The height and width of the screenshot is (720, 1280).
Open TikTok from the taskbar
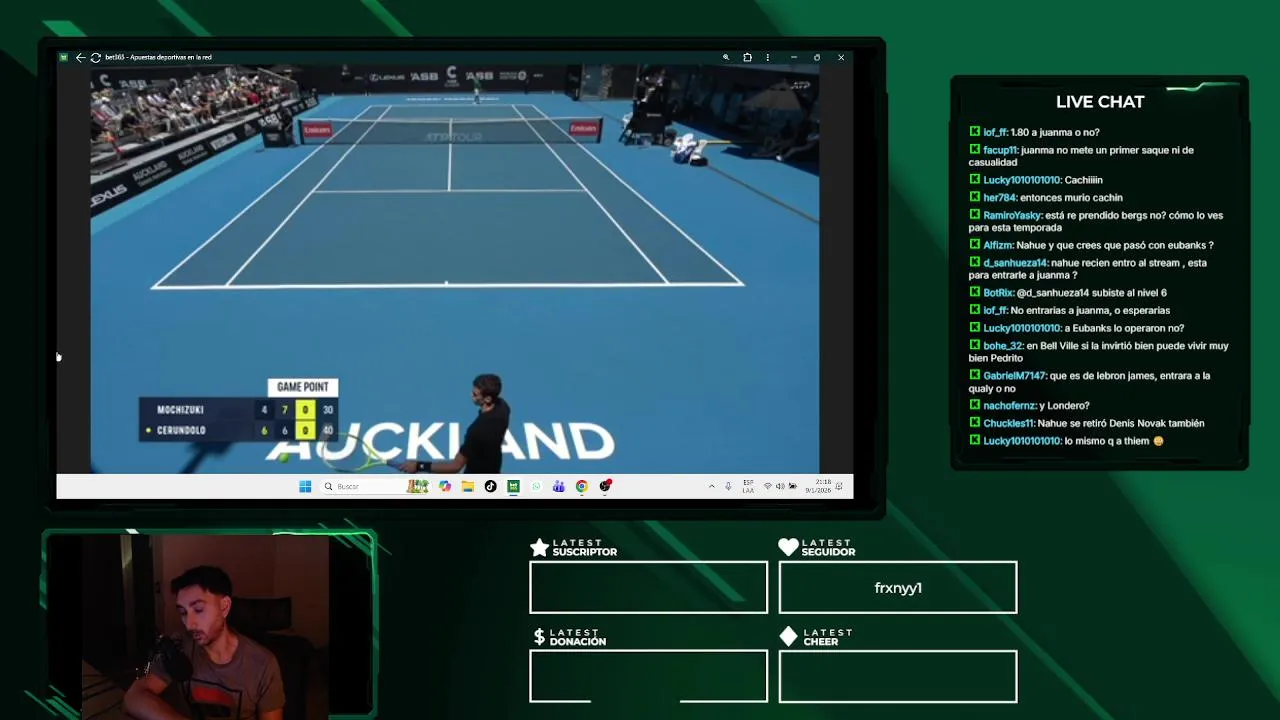(x=490, y=486)
